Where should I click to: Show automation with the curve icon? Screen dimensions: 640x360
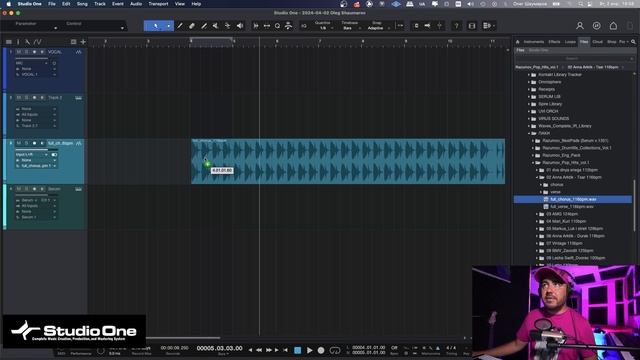pyautogui.click(x=38, y=42)
